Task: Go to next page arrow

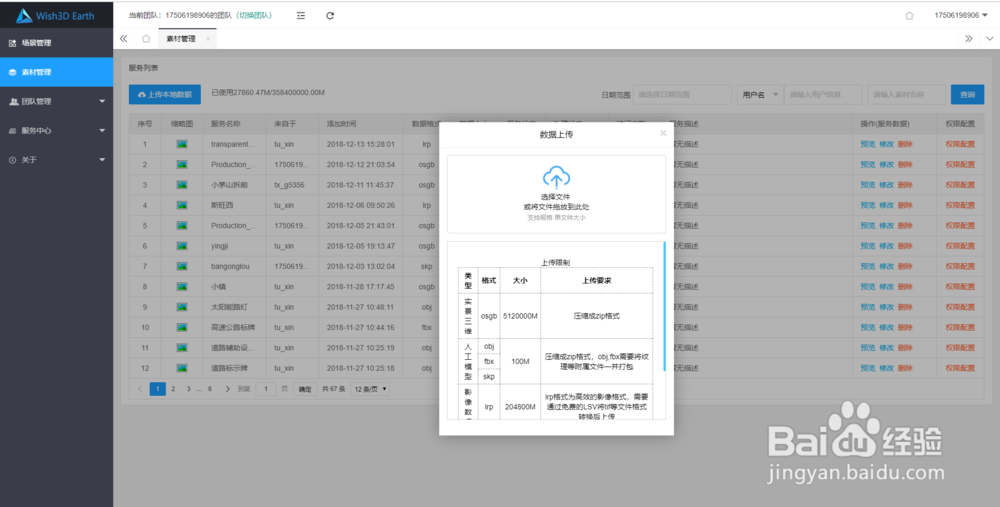Action: tap(228, 389)
